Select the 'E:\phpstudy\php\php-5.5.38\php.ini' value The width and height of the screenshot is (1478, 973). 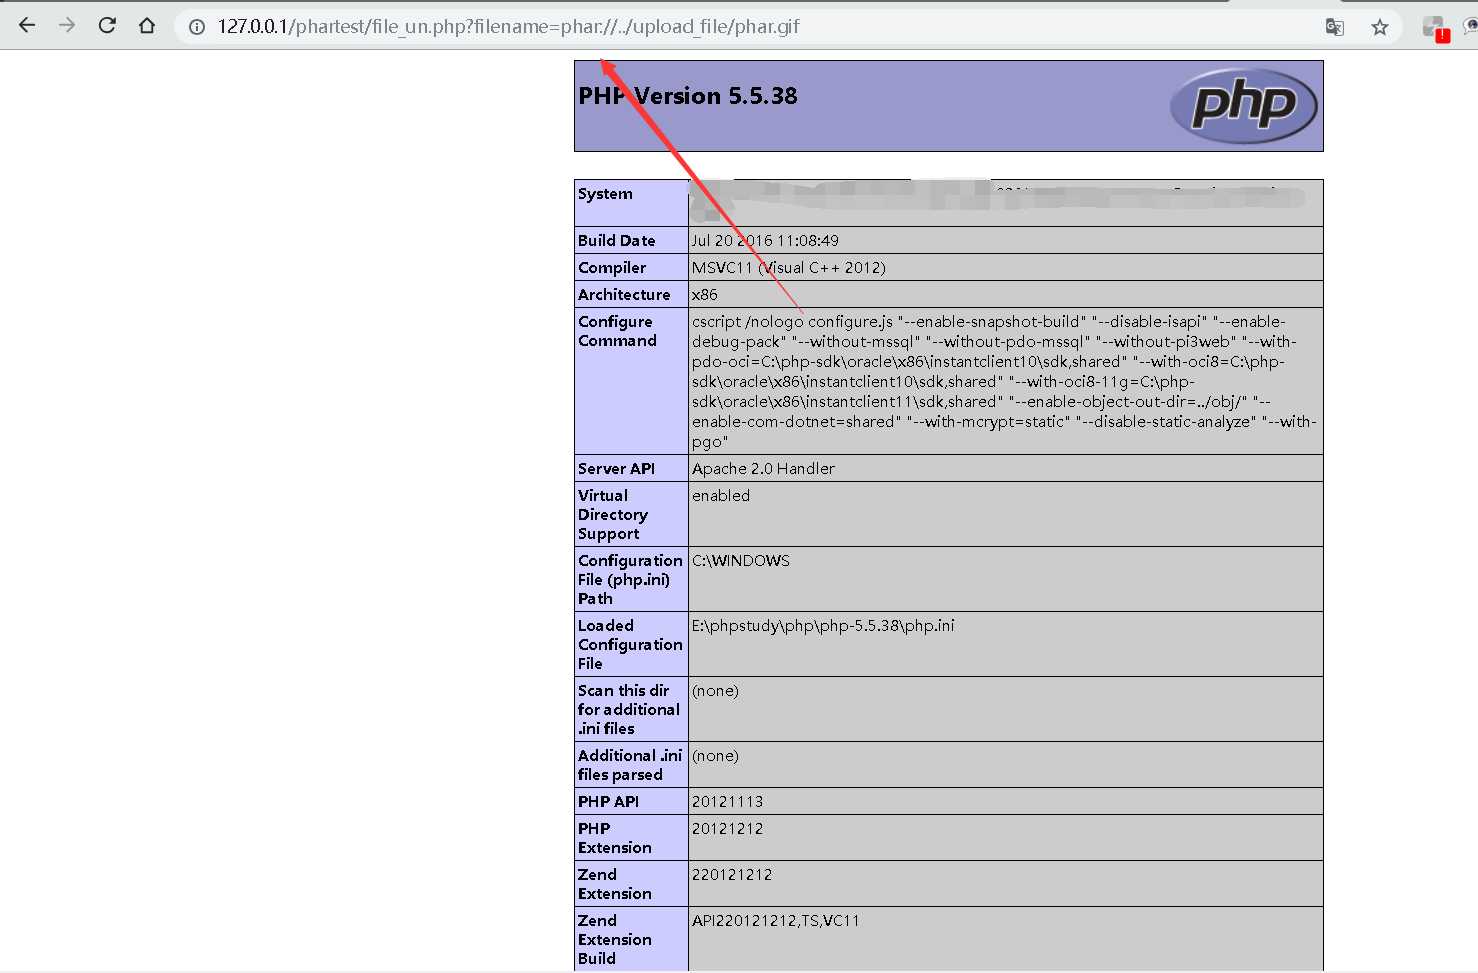(x=823, y=626)
